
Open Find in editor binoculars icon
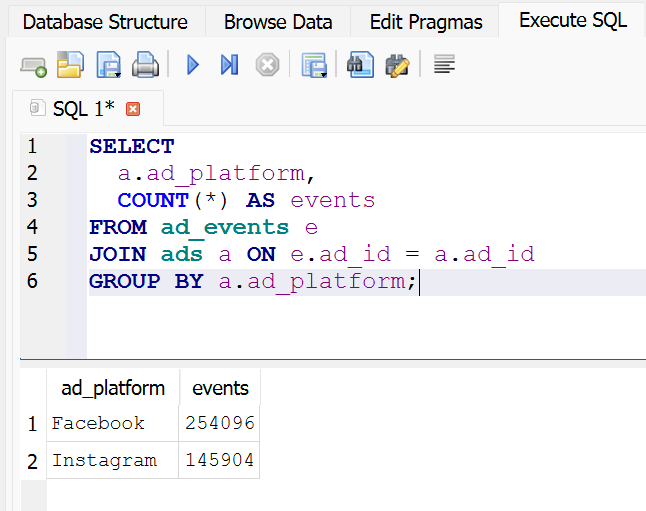pos(360,66)
